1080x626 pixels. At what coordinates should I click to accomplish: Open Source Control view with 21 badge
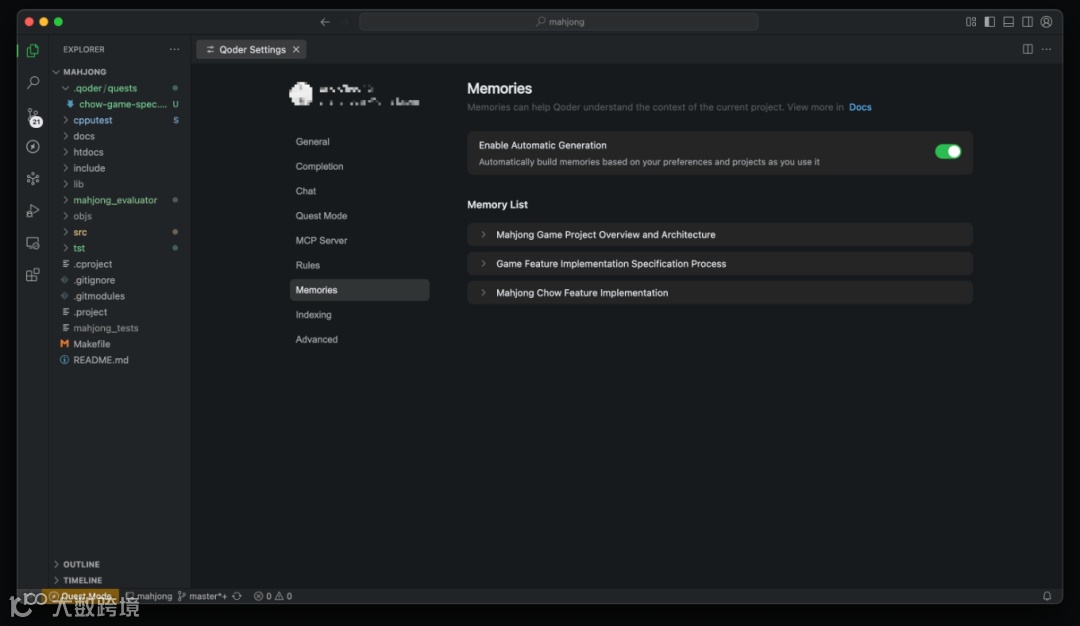[33, 115]
